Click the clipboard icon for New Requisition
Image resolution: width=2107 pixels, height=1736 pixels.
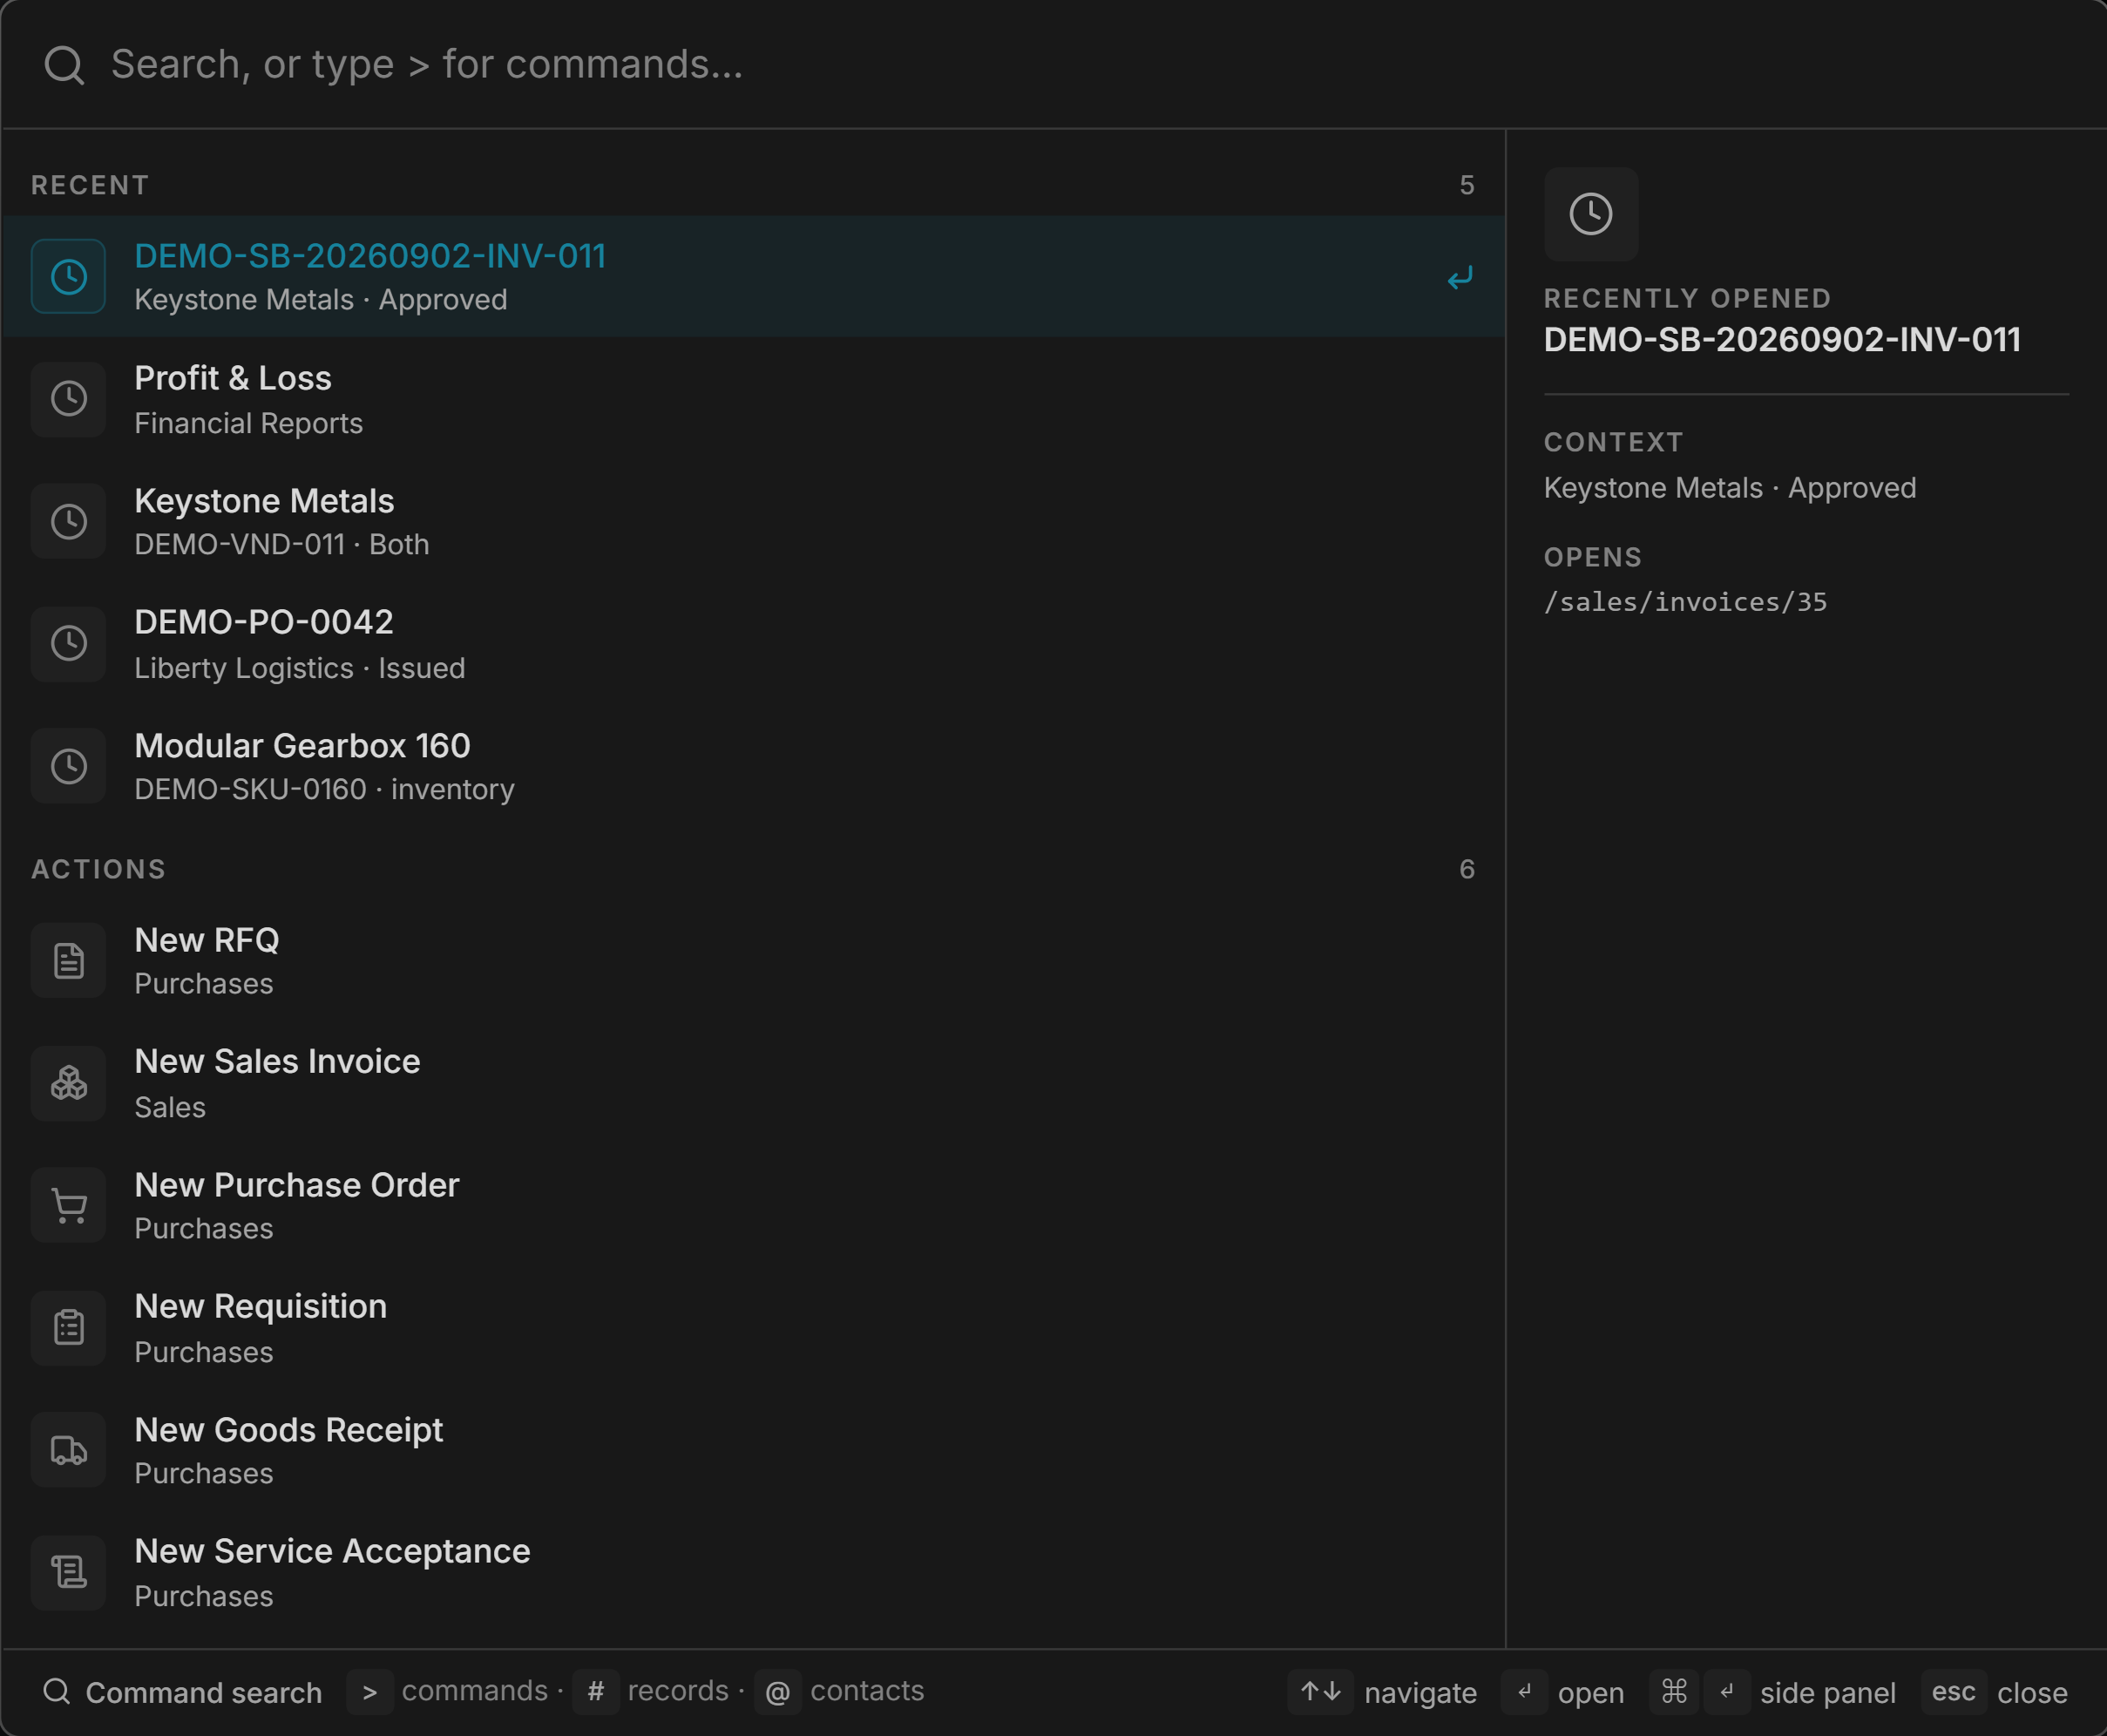(68, 1328)
